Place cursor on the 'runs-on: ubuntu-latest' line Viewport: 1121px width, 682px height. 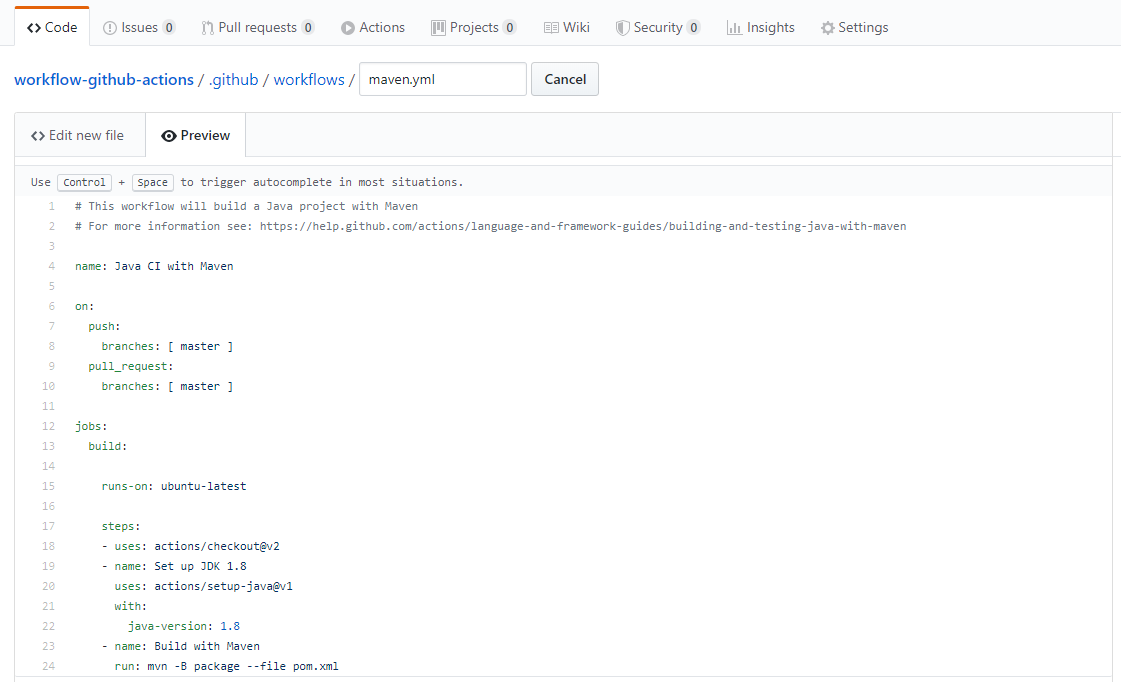(x=173, y=486)
